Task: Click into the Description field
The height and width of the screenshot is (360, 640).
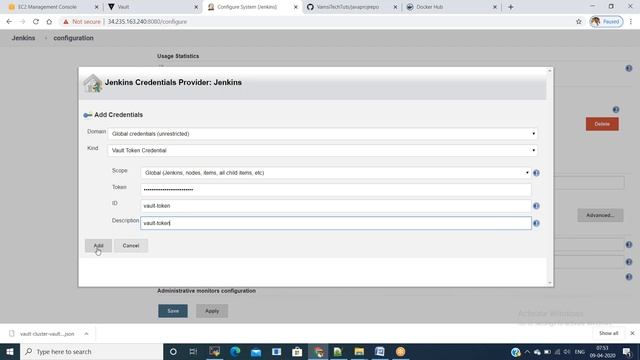Action: click(x=336, y=223)
